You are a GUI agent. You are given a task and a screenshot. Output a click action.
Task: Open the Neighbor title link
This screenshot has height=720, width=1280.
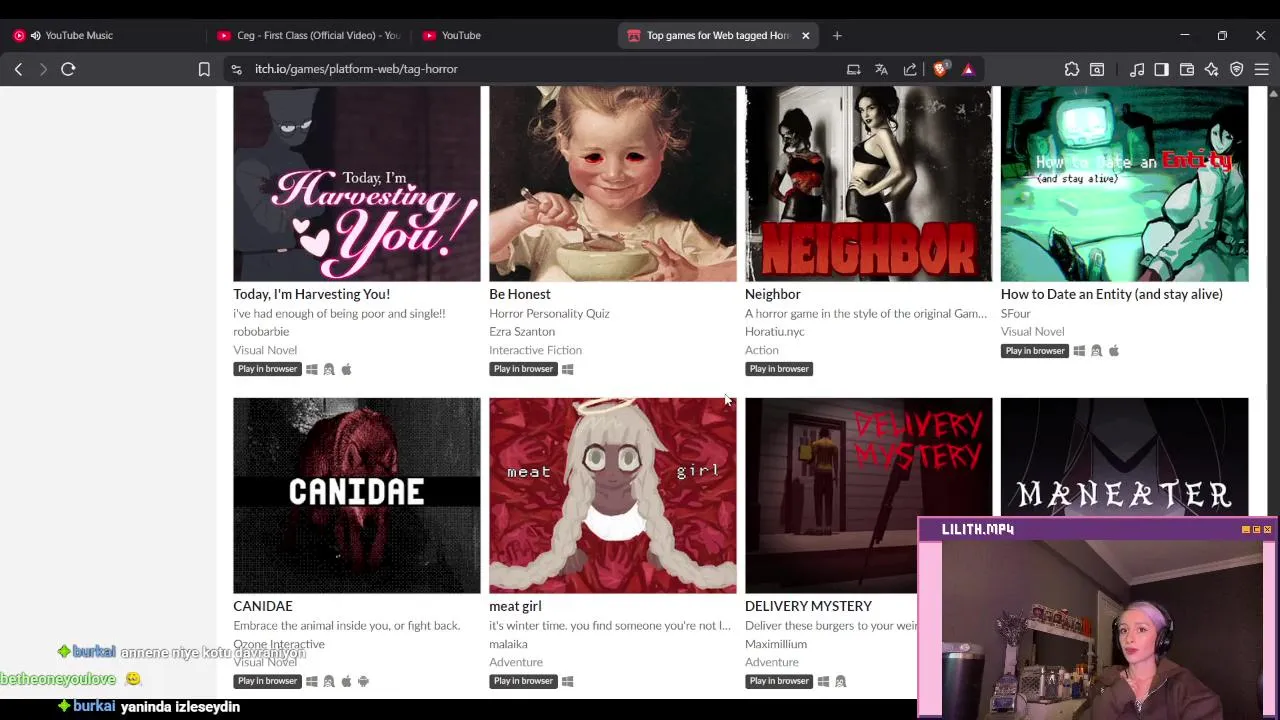point(773,294)
